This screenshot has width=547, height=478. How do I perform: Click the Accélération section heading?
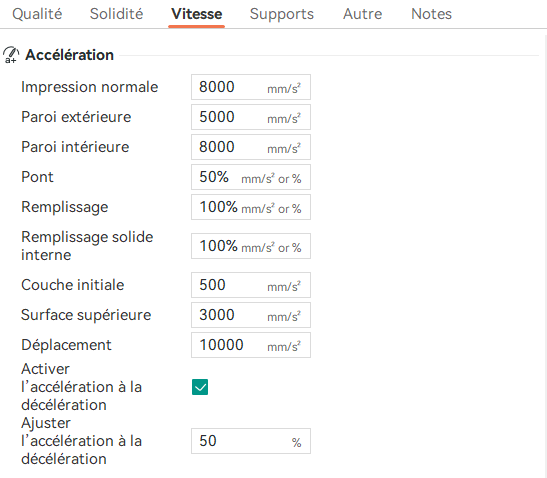(69, 55)
